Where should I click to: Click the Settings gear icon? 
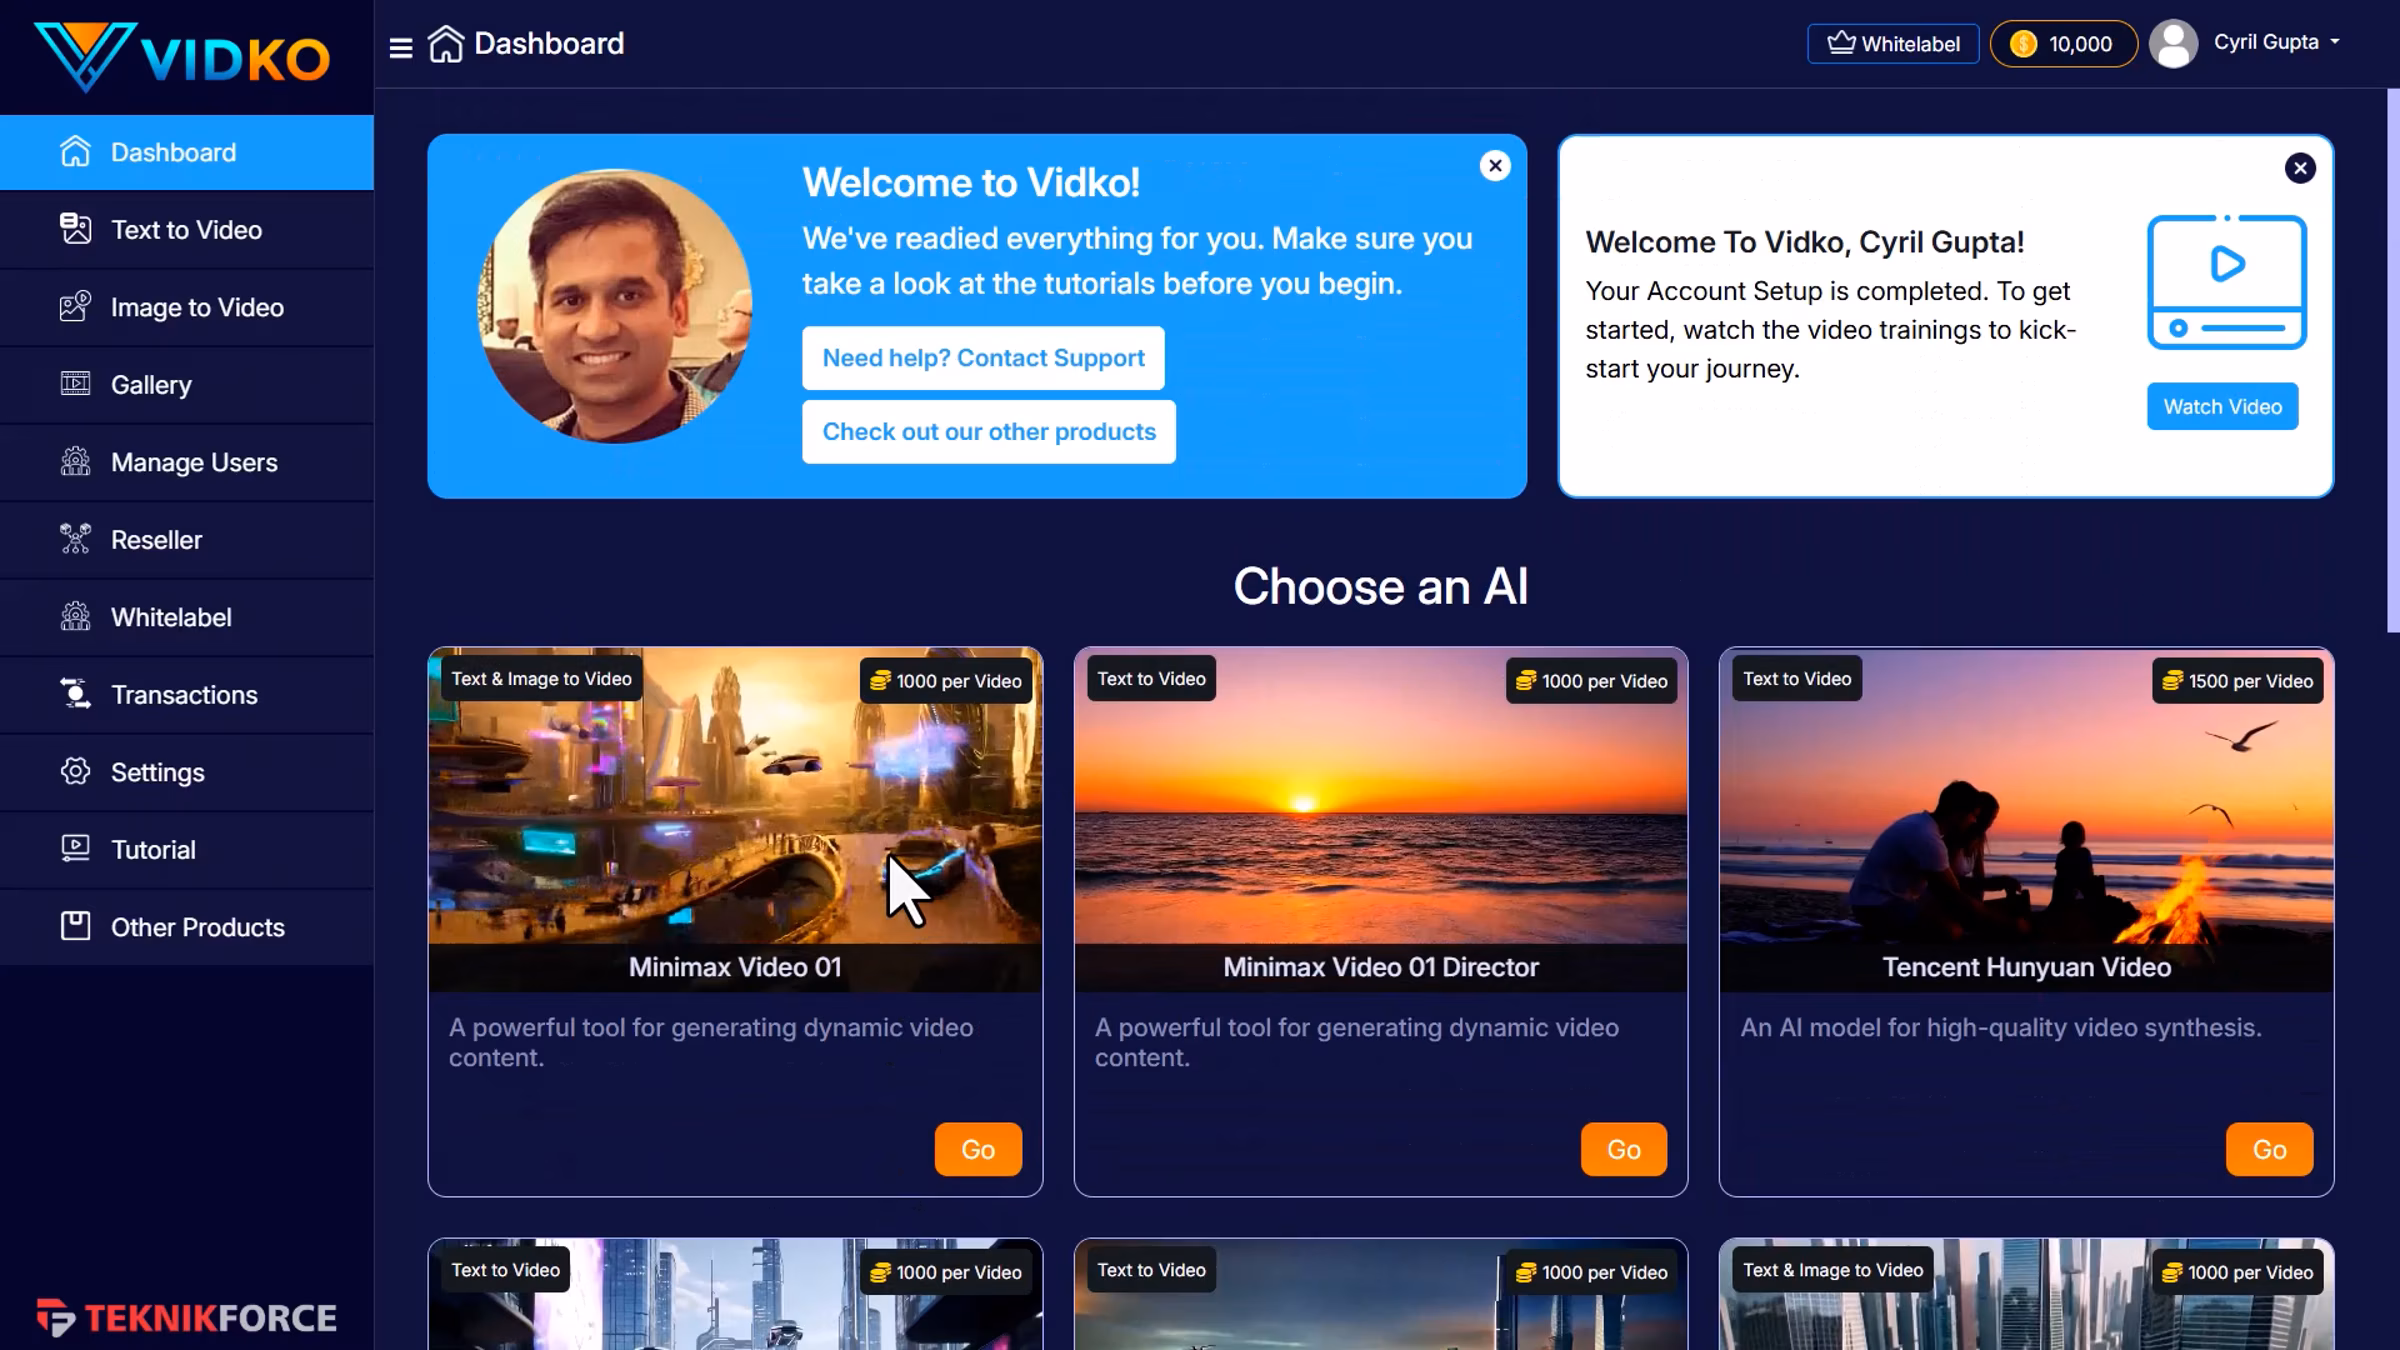click(75, 771)
